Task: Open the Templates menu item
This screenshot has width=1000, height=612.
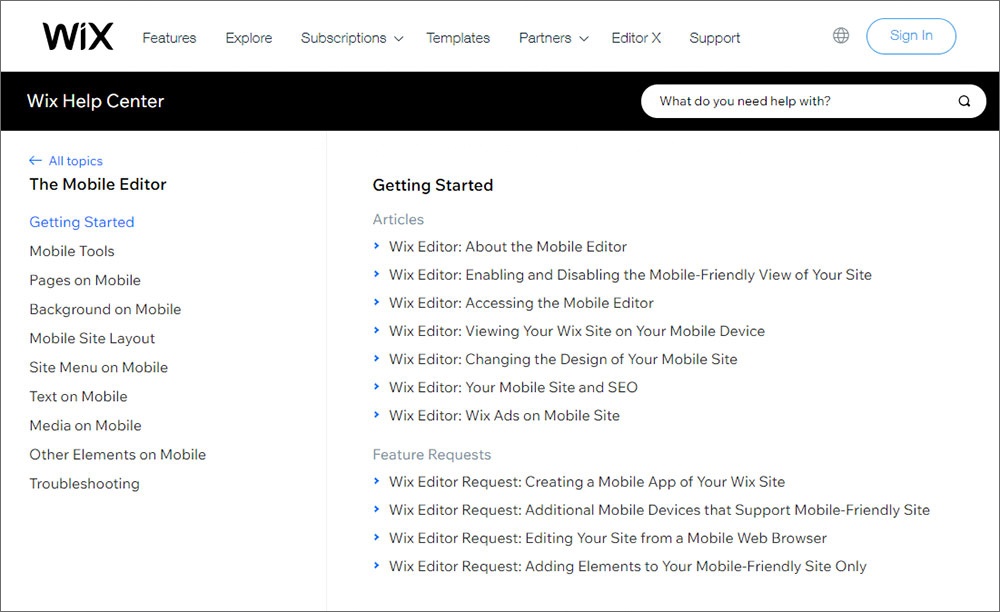Action: click(458, 38)
